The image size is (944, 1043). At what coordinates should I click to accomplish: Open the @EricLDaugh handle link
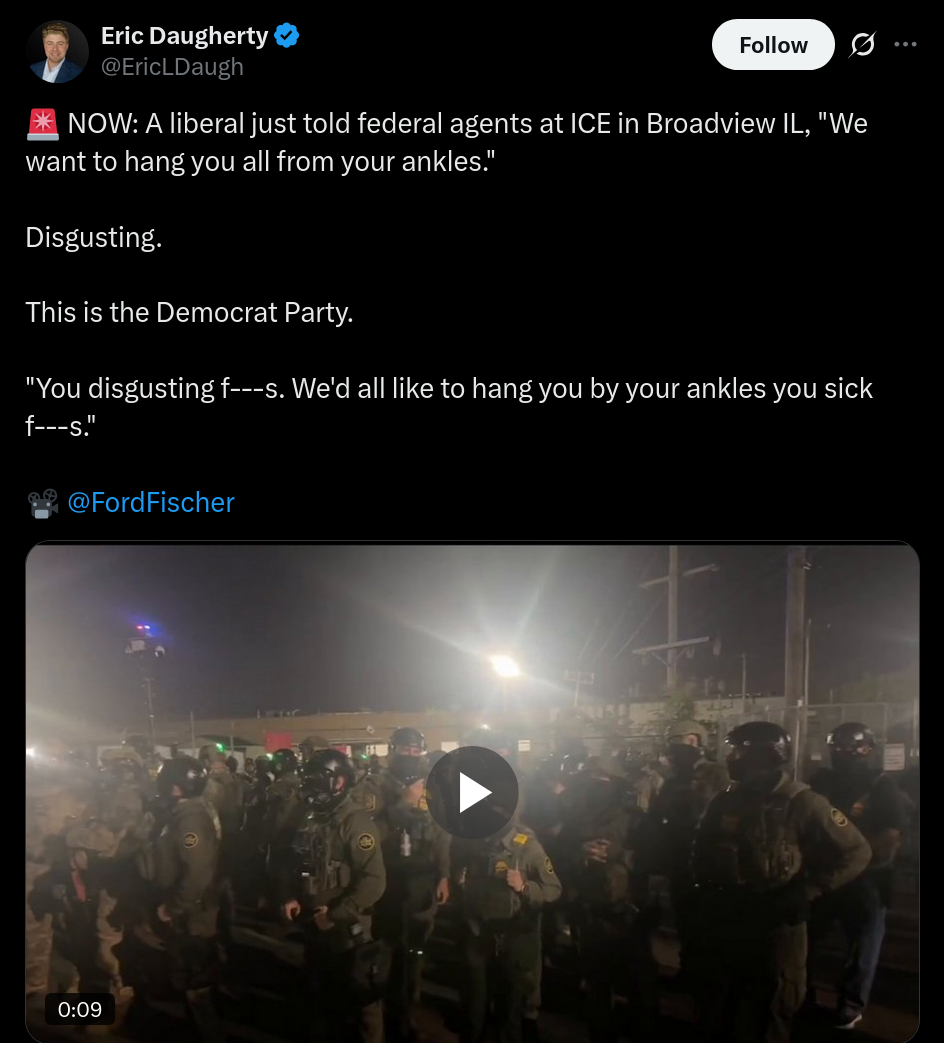(172, 67)
